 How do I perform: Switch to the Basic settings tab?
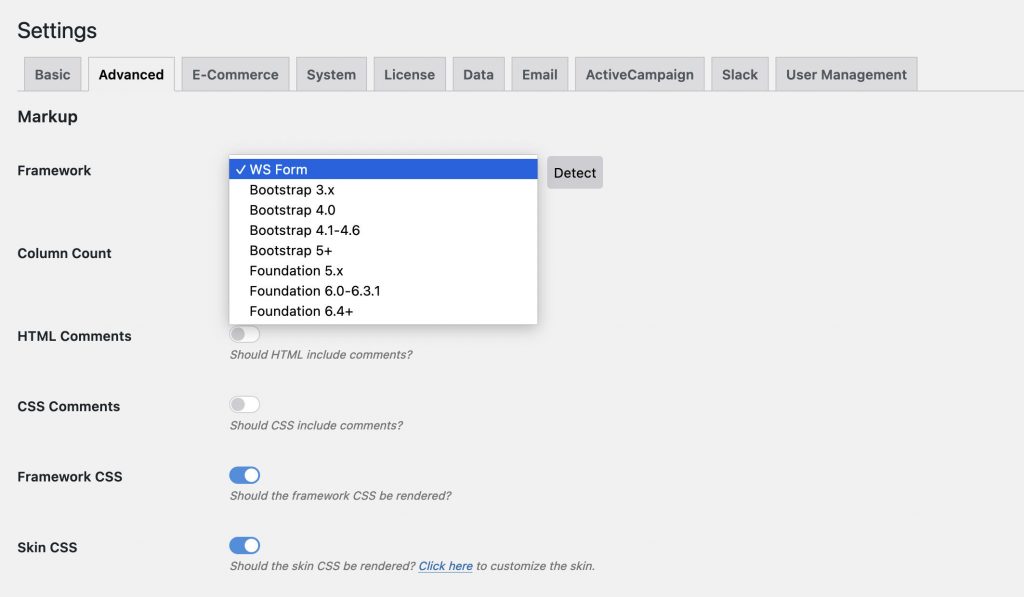51,73
